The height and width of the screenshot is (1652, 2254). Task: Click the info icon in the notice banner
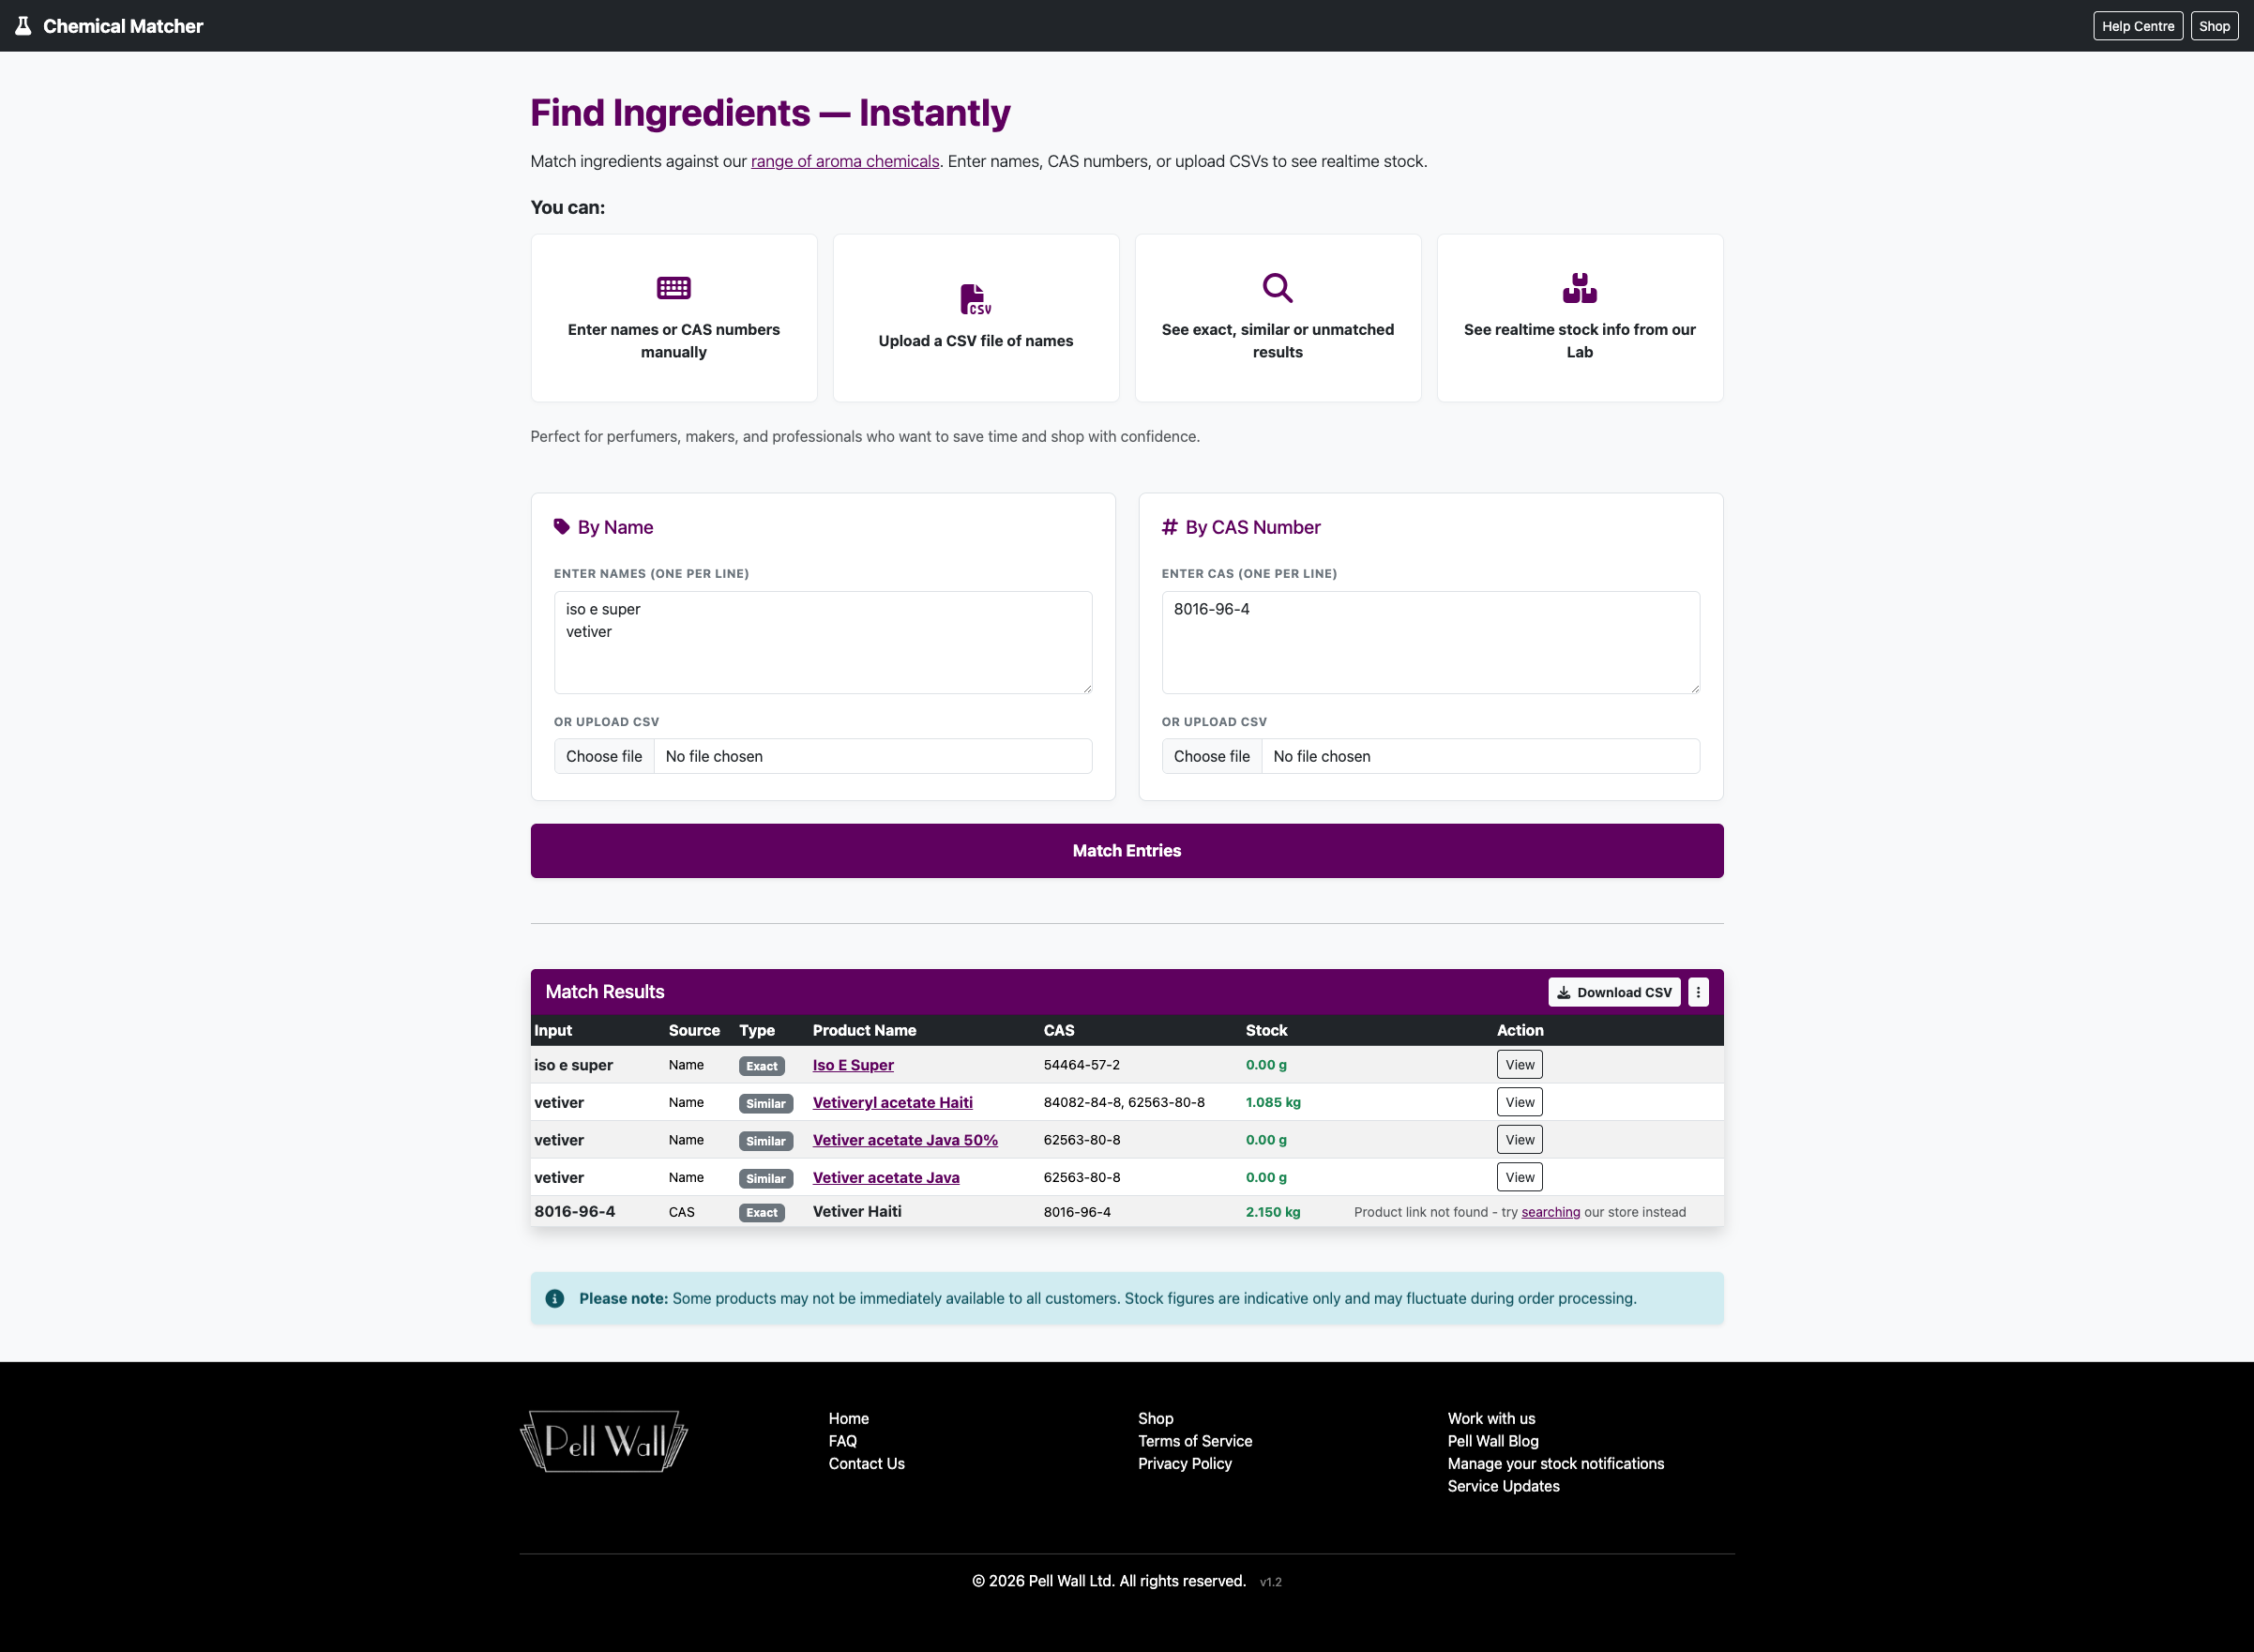pos(555,1298)
